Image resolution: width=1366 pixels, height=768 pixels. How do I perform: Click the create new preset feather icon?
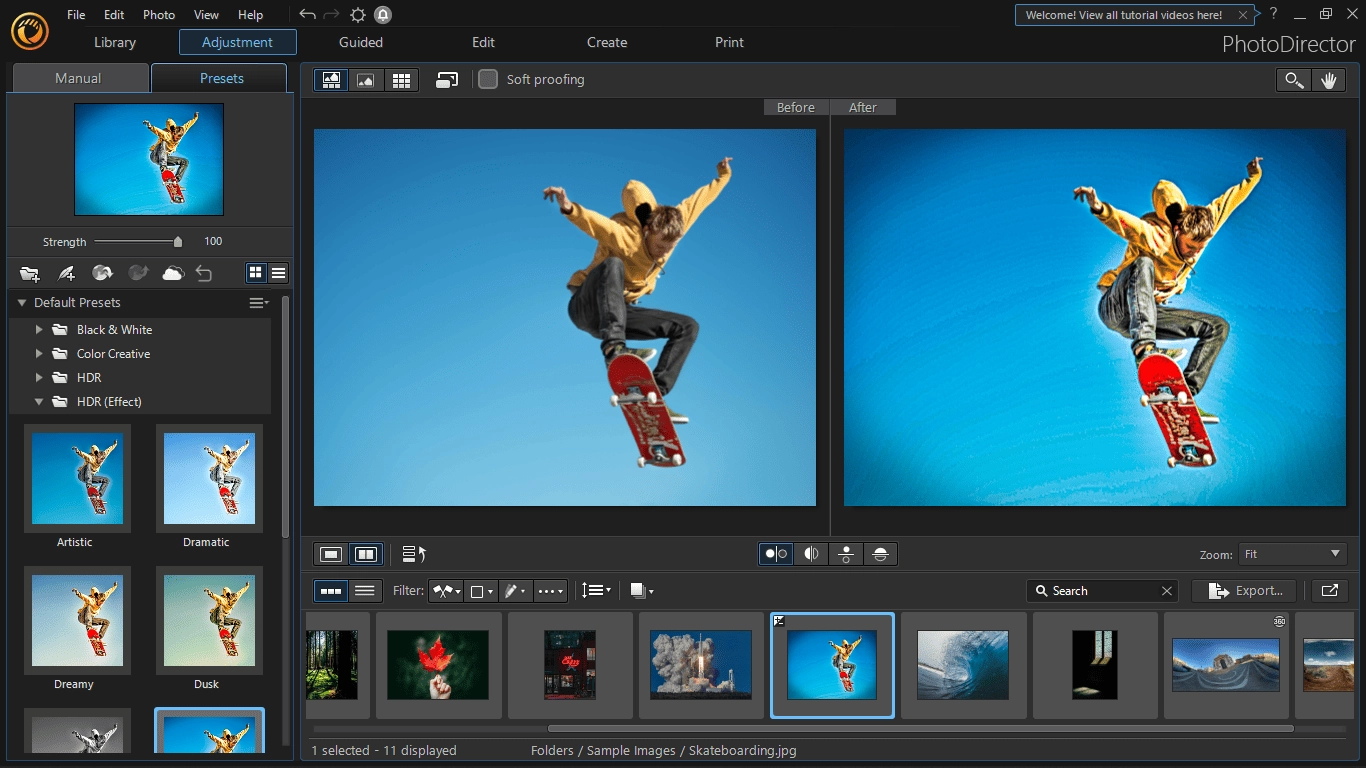(66, 273)
